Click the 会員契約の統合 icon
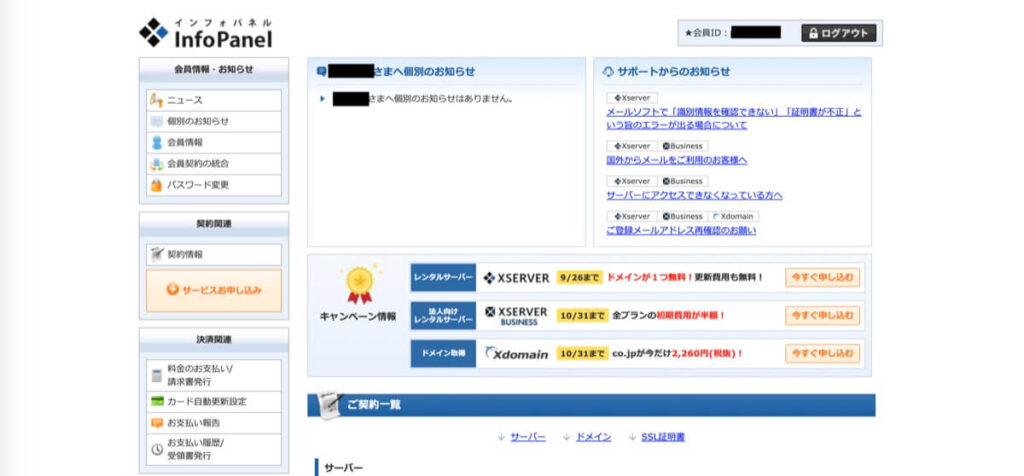 pyautogui.click(x=157, y=164)
